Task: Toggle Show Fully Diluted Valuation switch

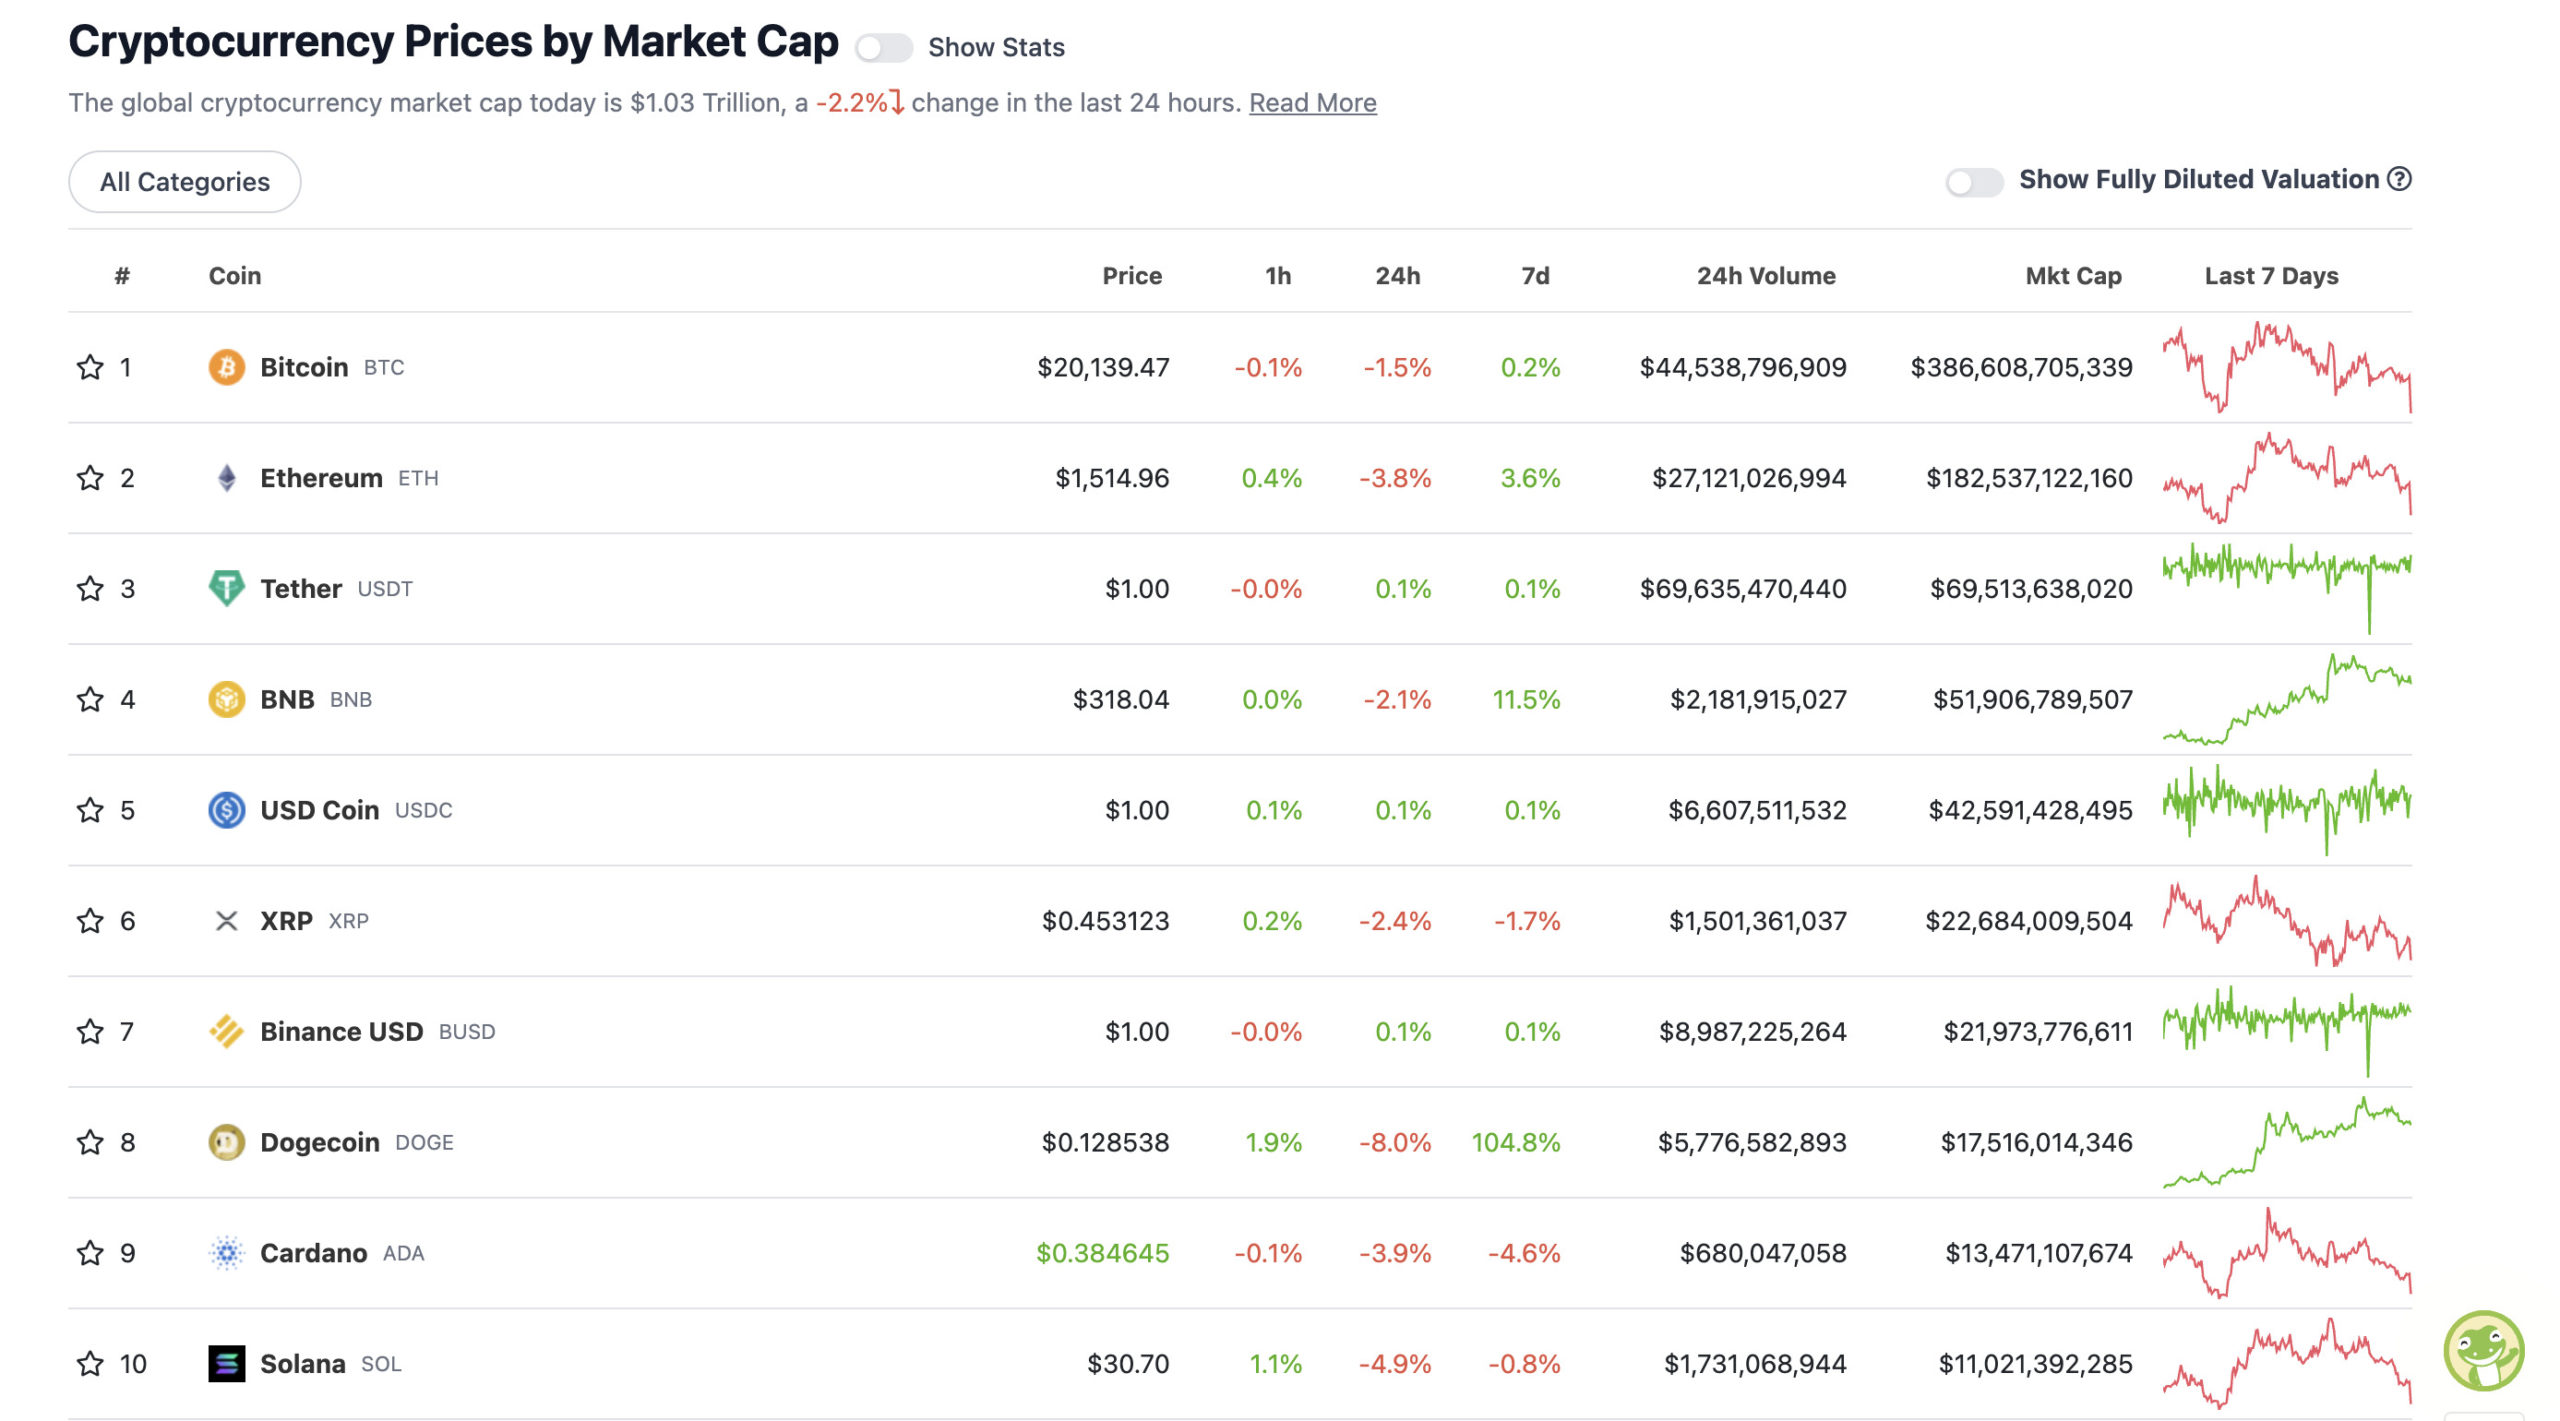Action: coord(1974,182)
